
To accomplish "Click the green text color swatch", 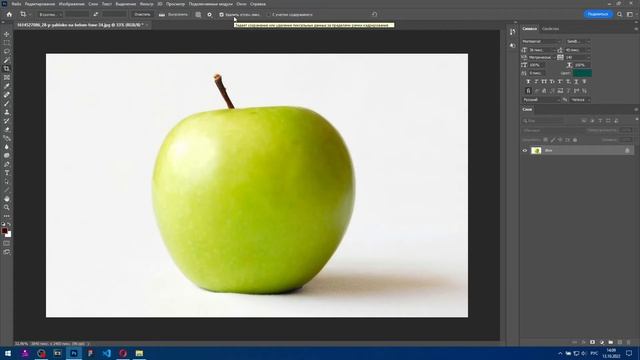I will (582, 73).
